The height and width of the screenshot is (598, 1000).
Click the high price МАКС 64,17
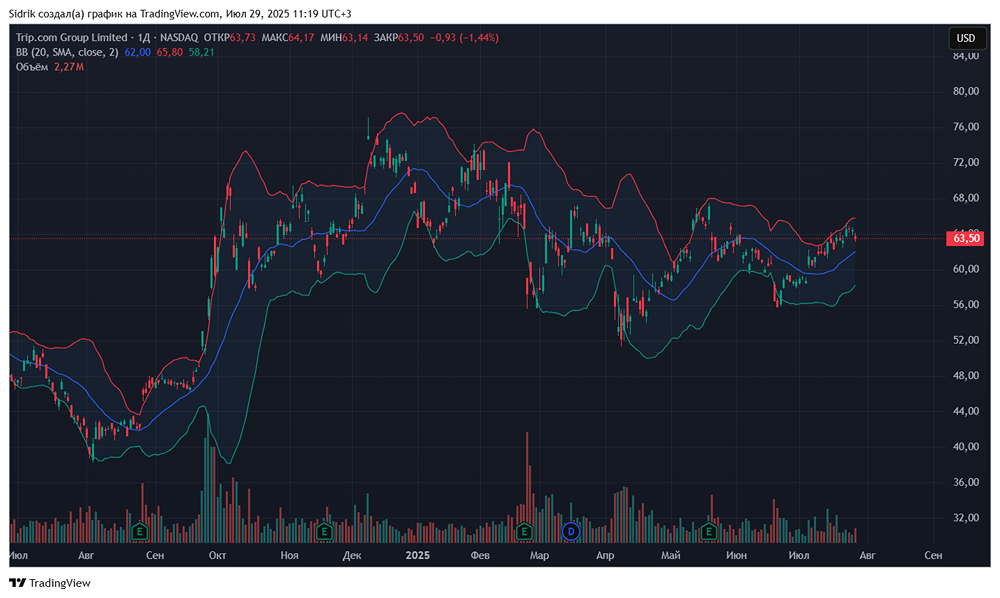pos(288,38)
